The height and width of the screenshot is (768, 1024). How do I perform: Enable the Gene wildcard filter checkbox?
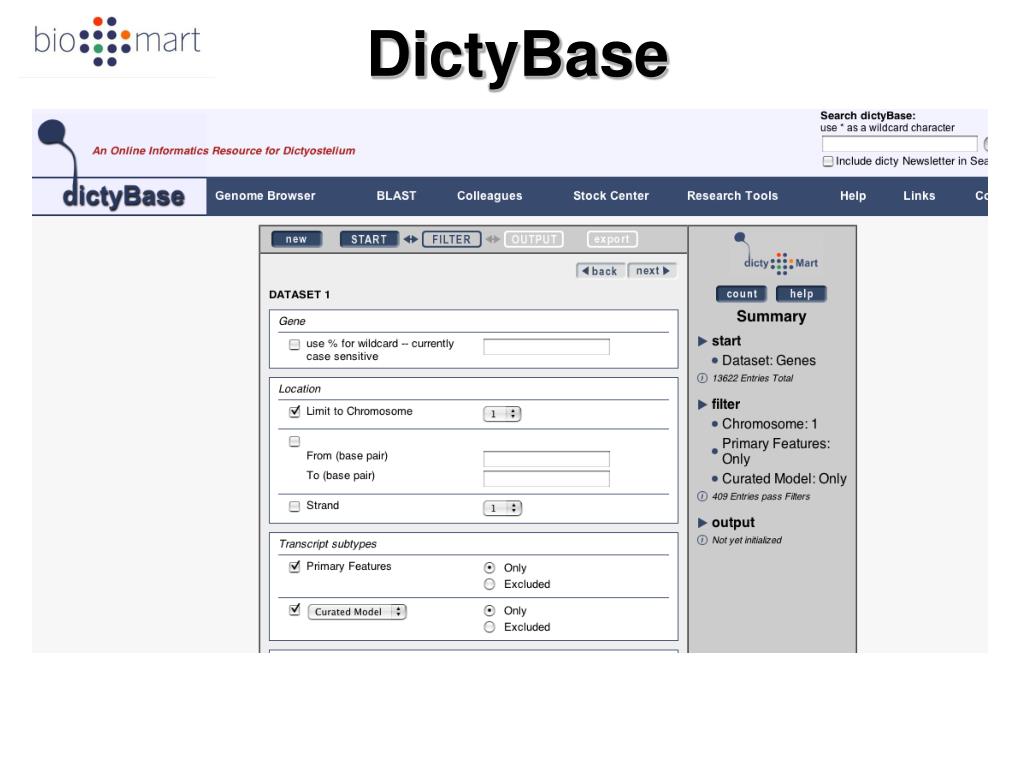(x=295, y=344)
